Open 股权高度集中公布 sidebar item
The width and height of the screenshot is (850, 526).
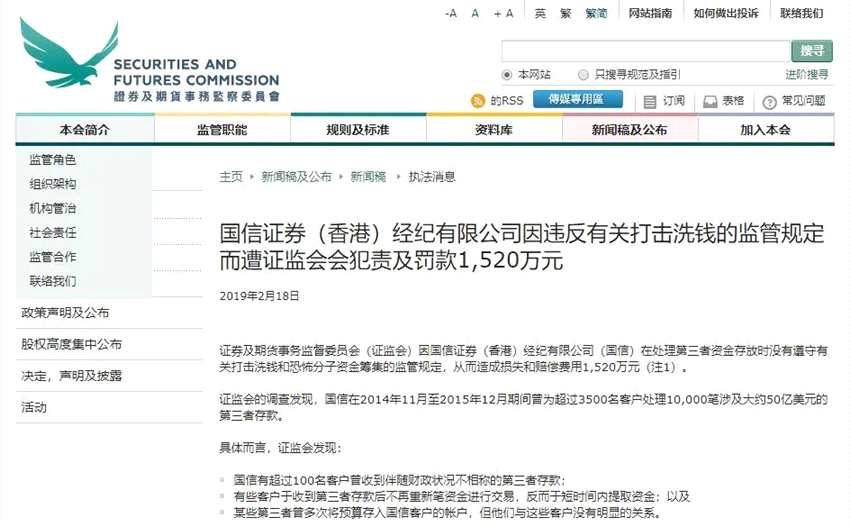(x=72, y=344)
